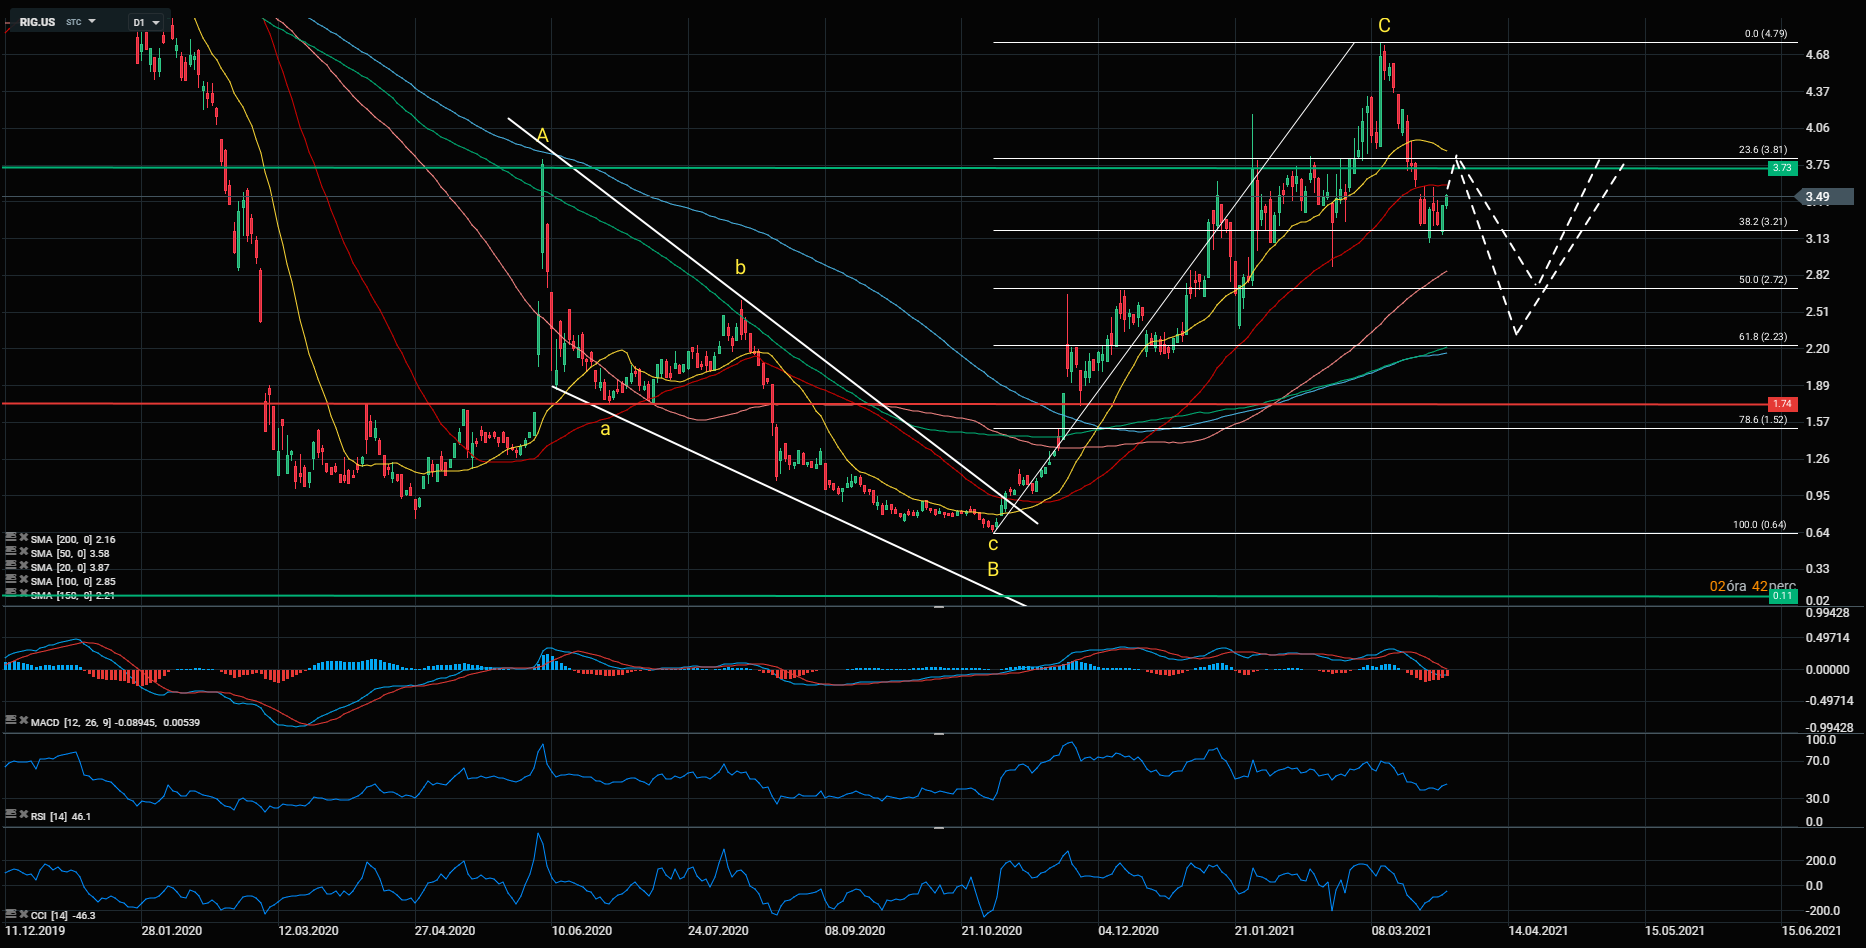
Task: Click the 10.06.2020 date on time axis
Action: pyautogui.click(x=581, y=931)
